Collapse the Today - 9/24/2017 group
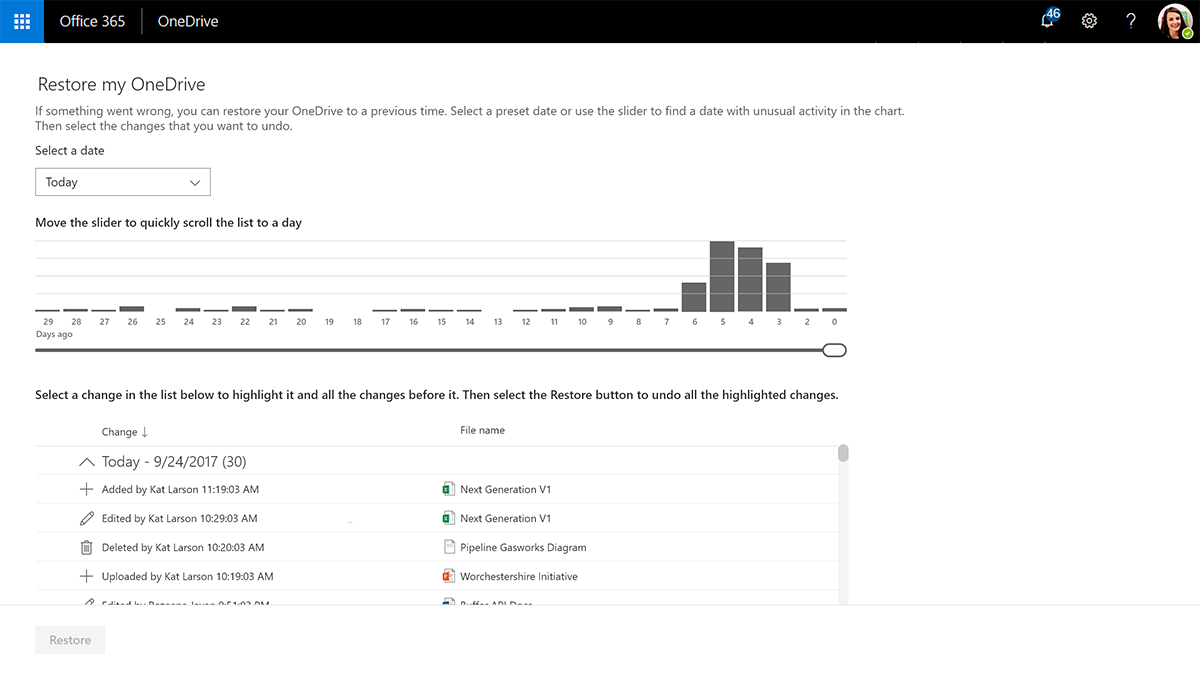Viewport: 1200px width, 675px height. [86, 462]
